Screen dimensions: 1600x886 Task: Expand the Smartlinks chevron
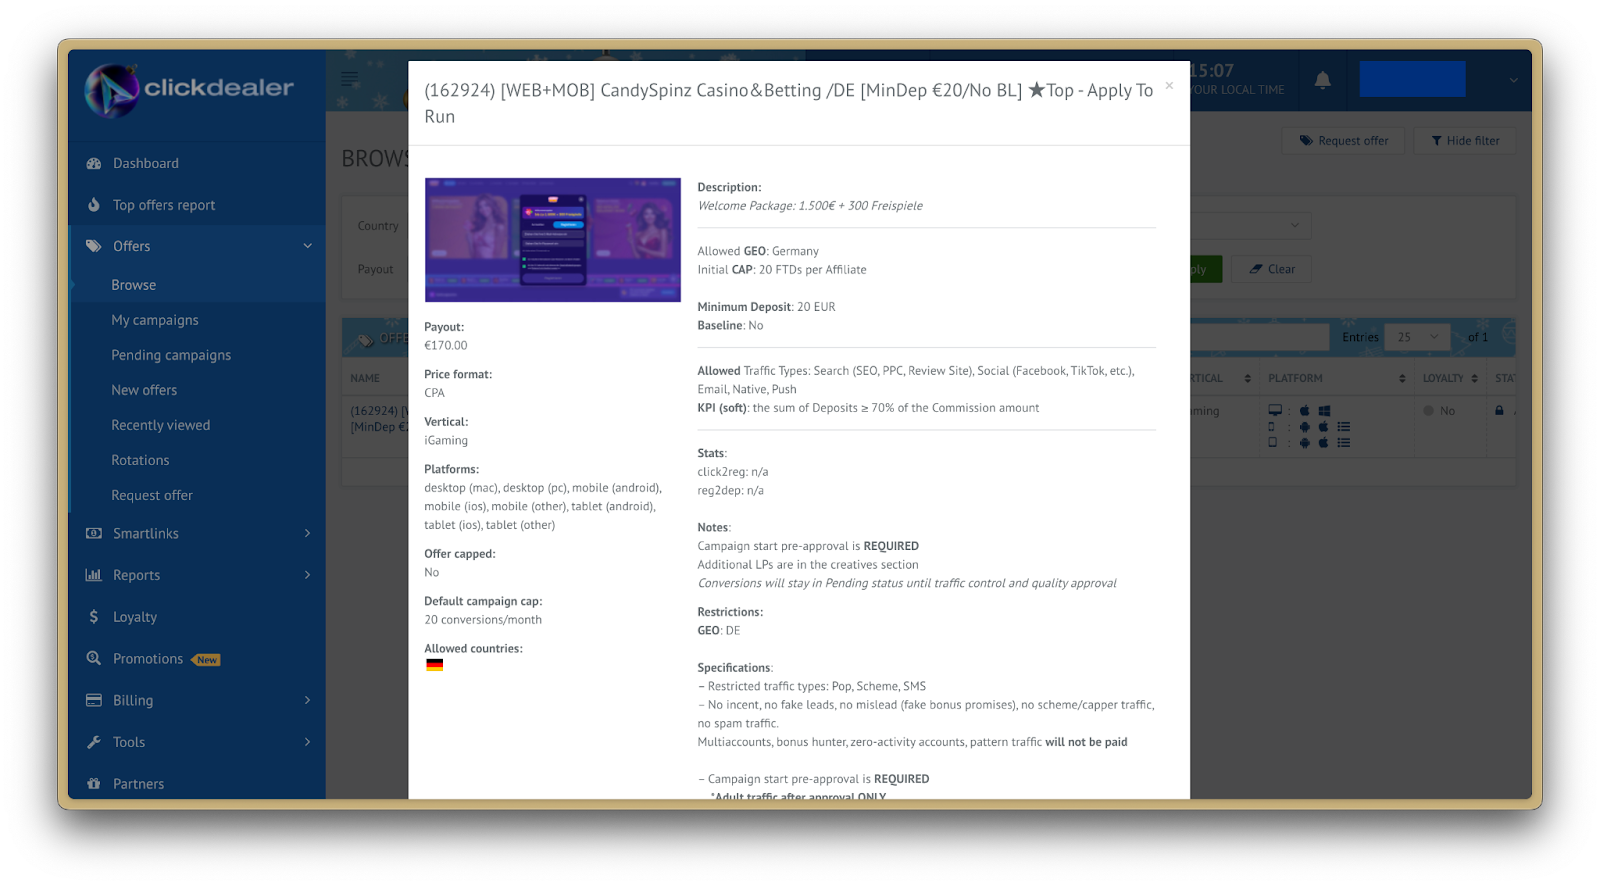308,533
